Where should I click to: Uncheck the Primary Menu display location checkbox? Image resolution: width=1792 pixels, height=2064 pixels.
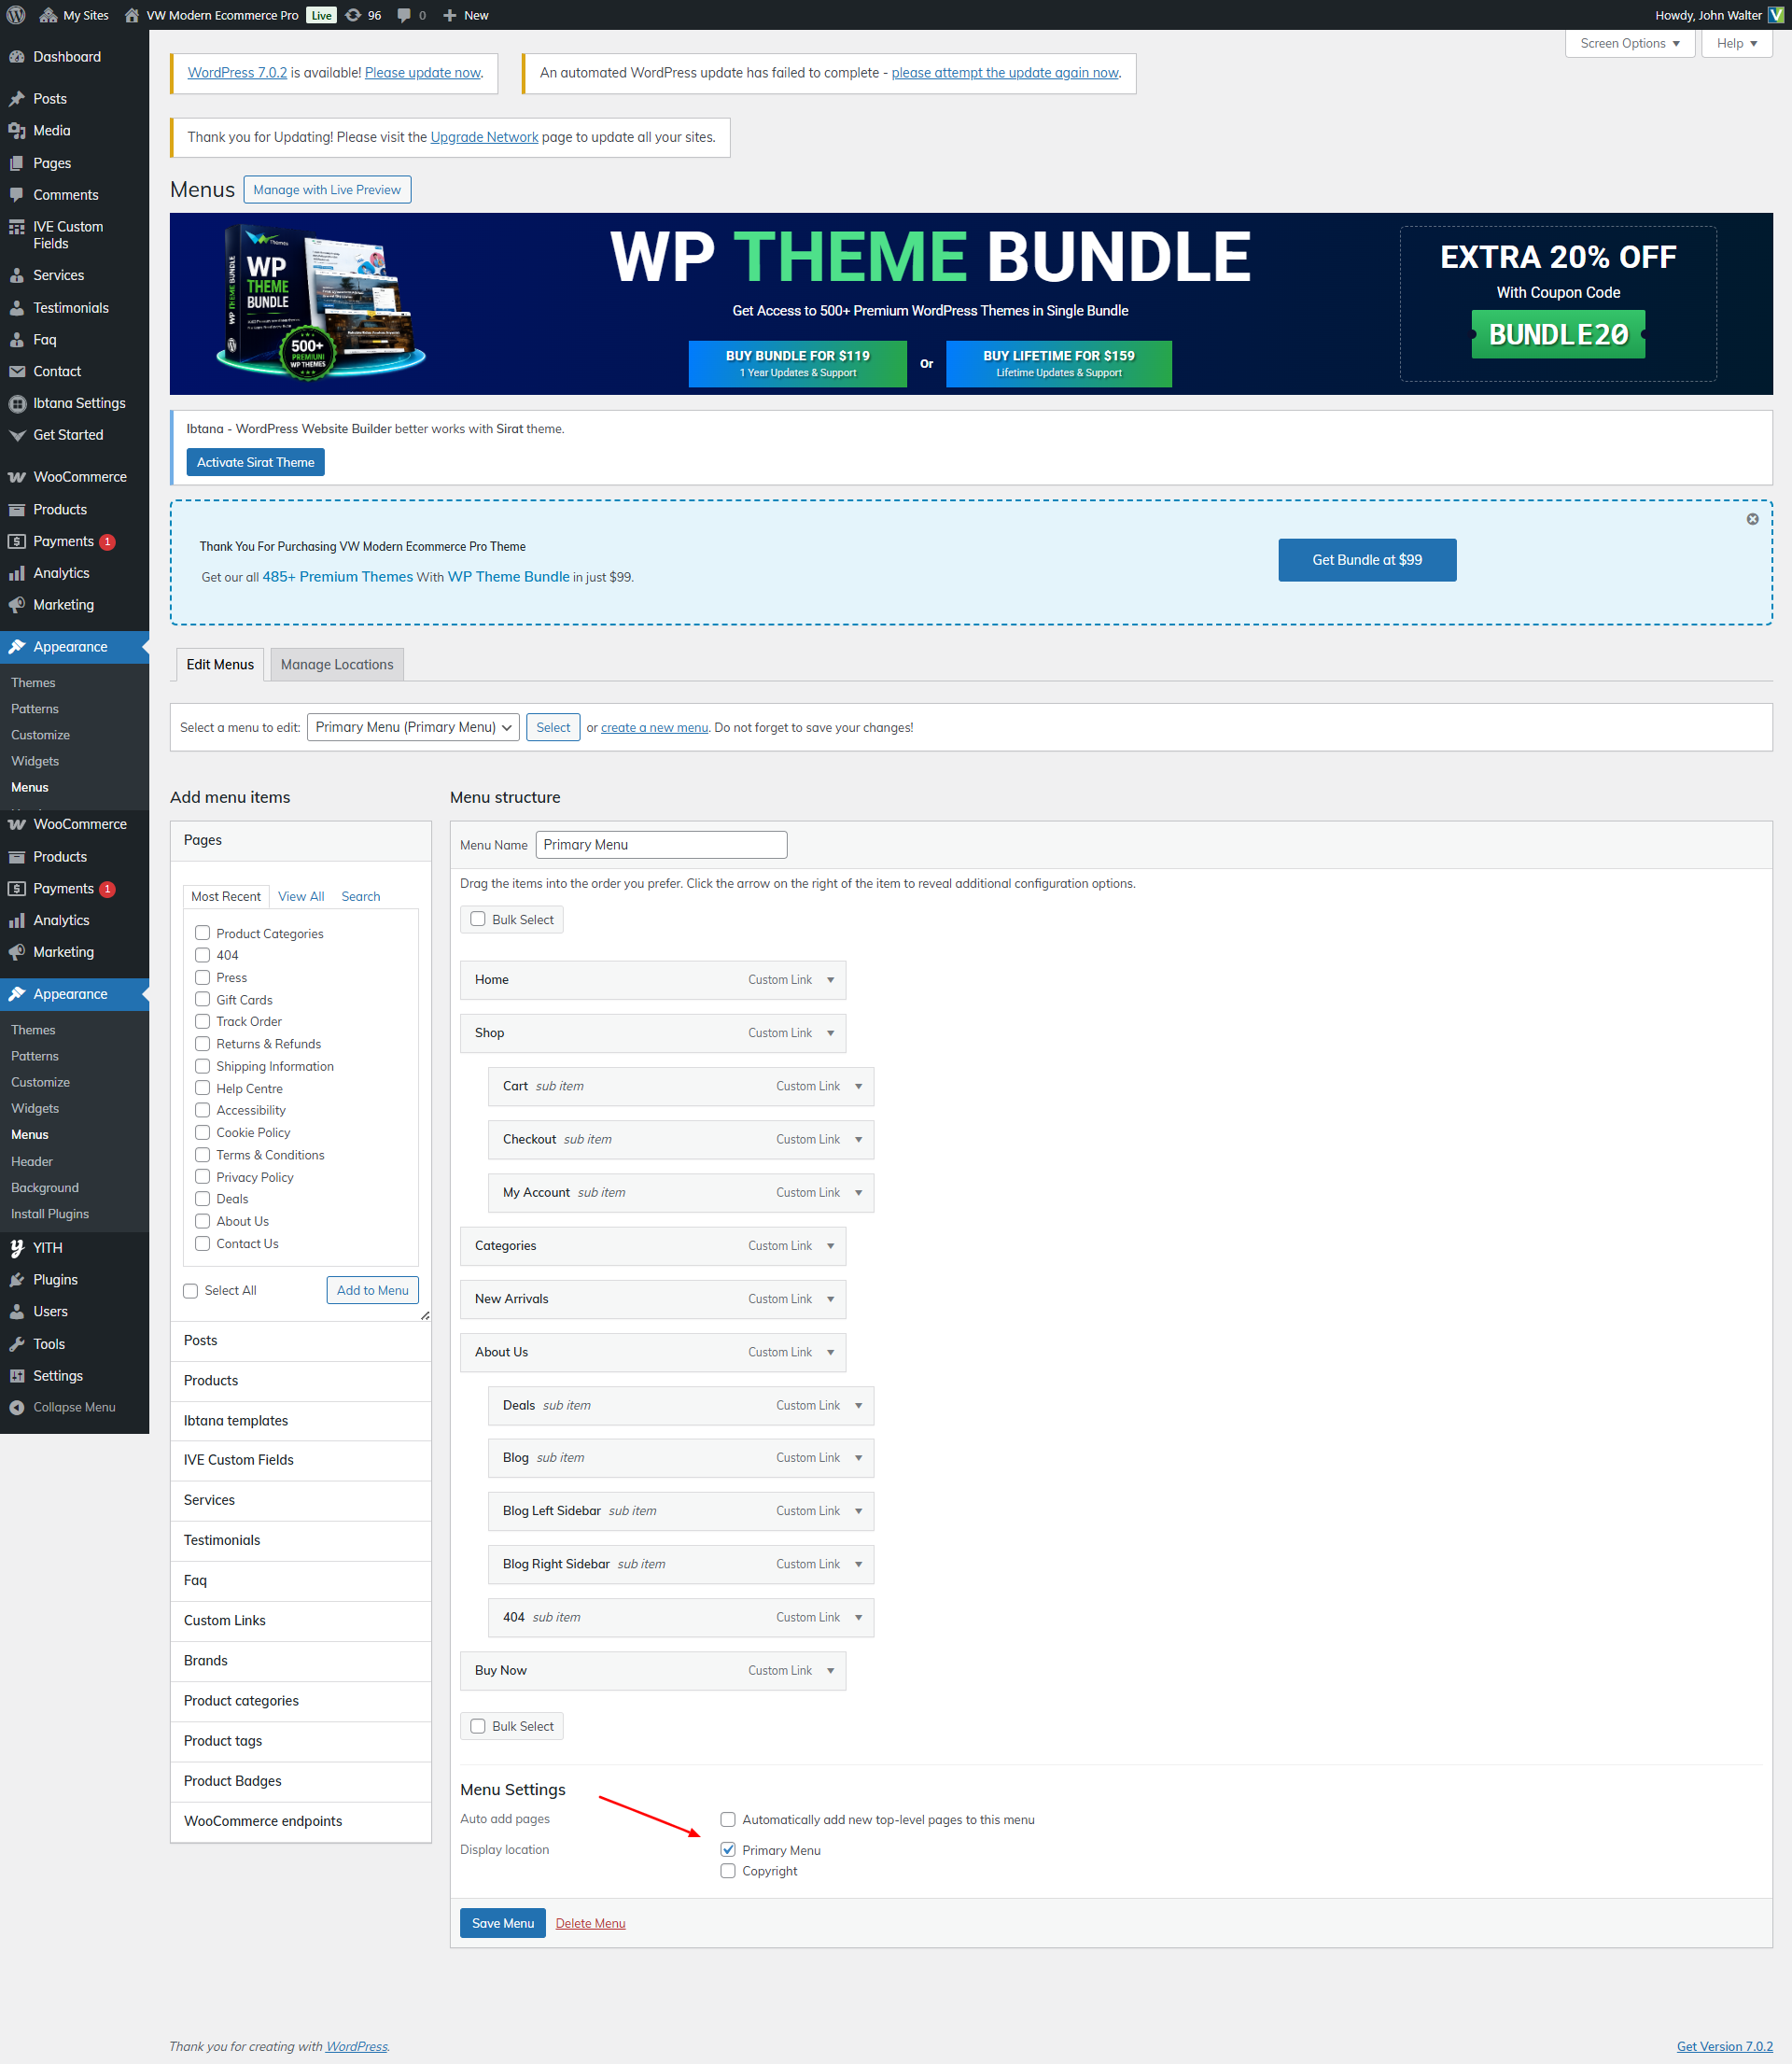[728, 1850]
